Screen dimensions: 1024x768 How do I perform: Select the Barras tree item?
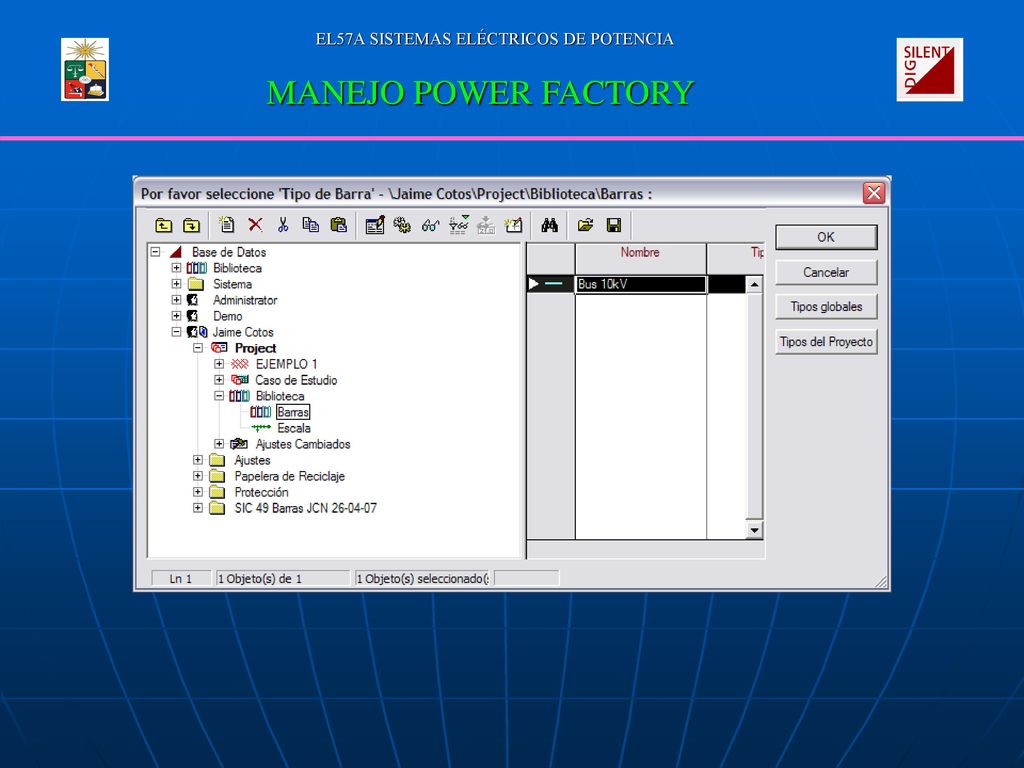pos(293,412)
